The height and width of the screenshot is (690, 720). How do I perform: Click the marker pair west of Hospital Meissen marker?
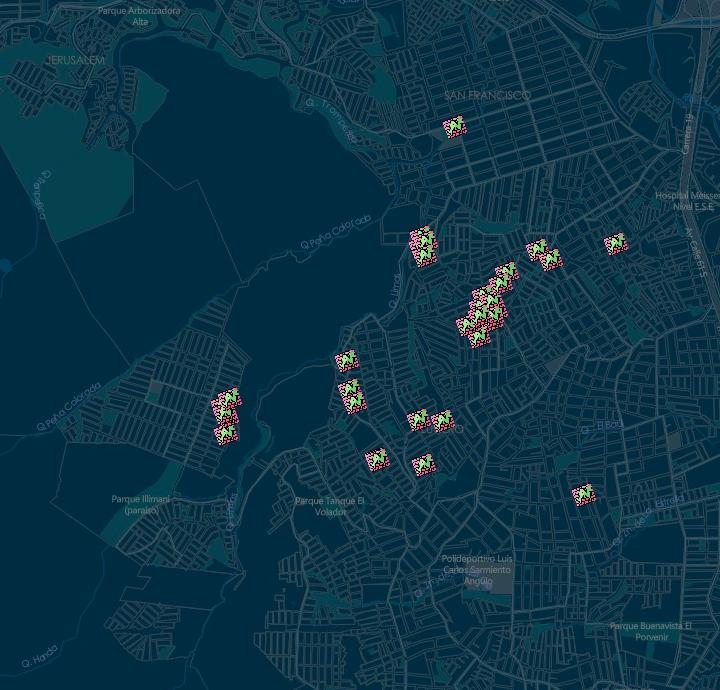(544, 254)
